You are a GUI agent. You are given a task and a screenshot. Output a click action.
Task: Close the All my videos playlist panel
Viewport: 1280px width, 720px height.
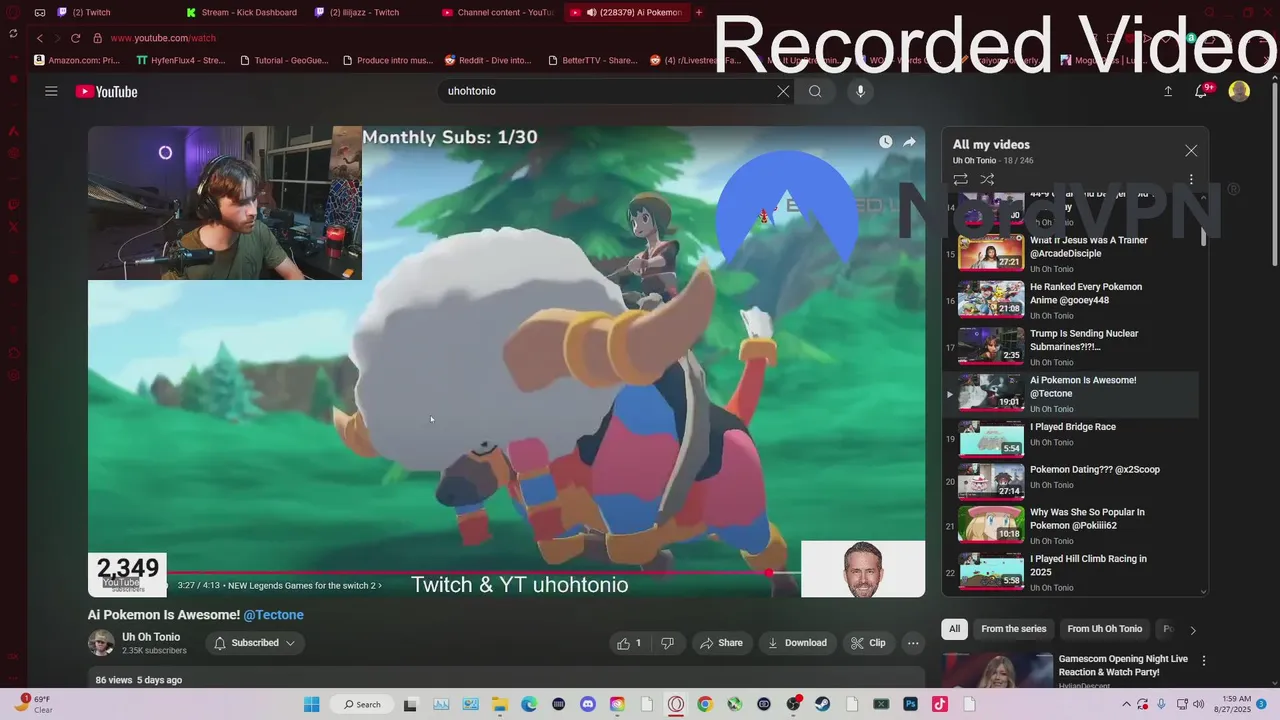pos(1191,150)
